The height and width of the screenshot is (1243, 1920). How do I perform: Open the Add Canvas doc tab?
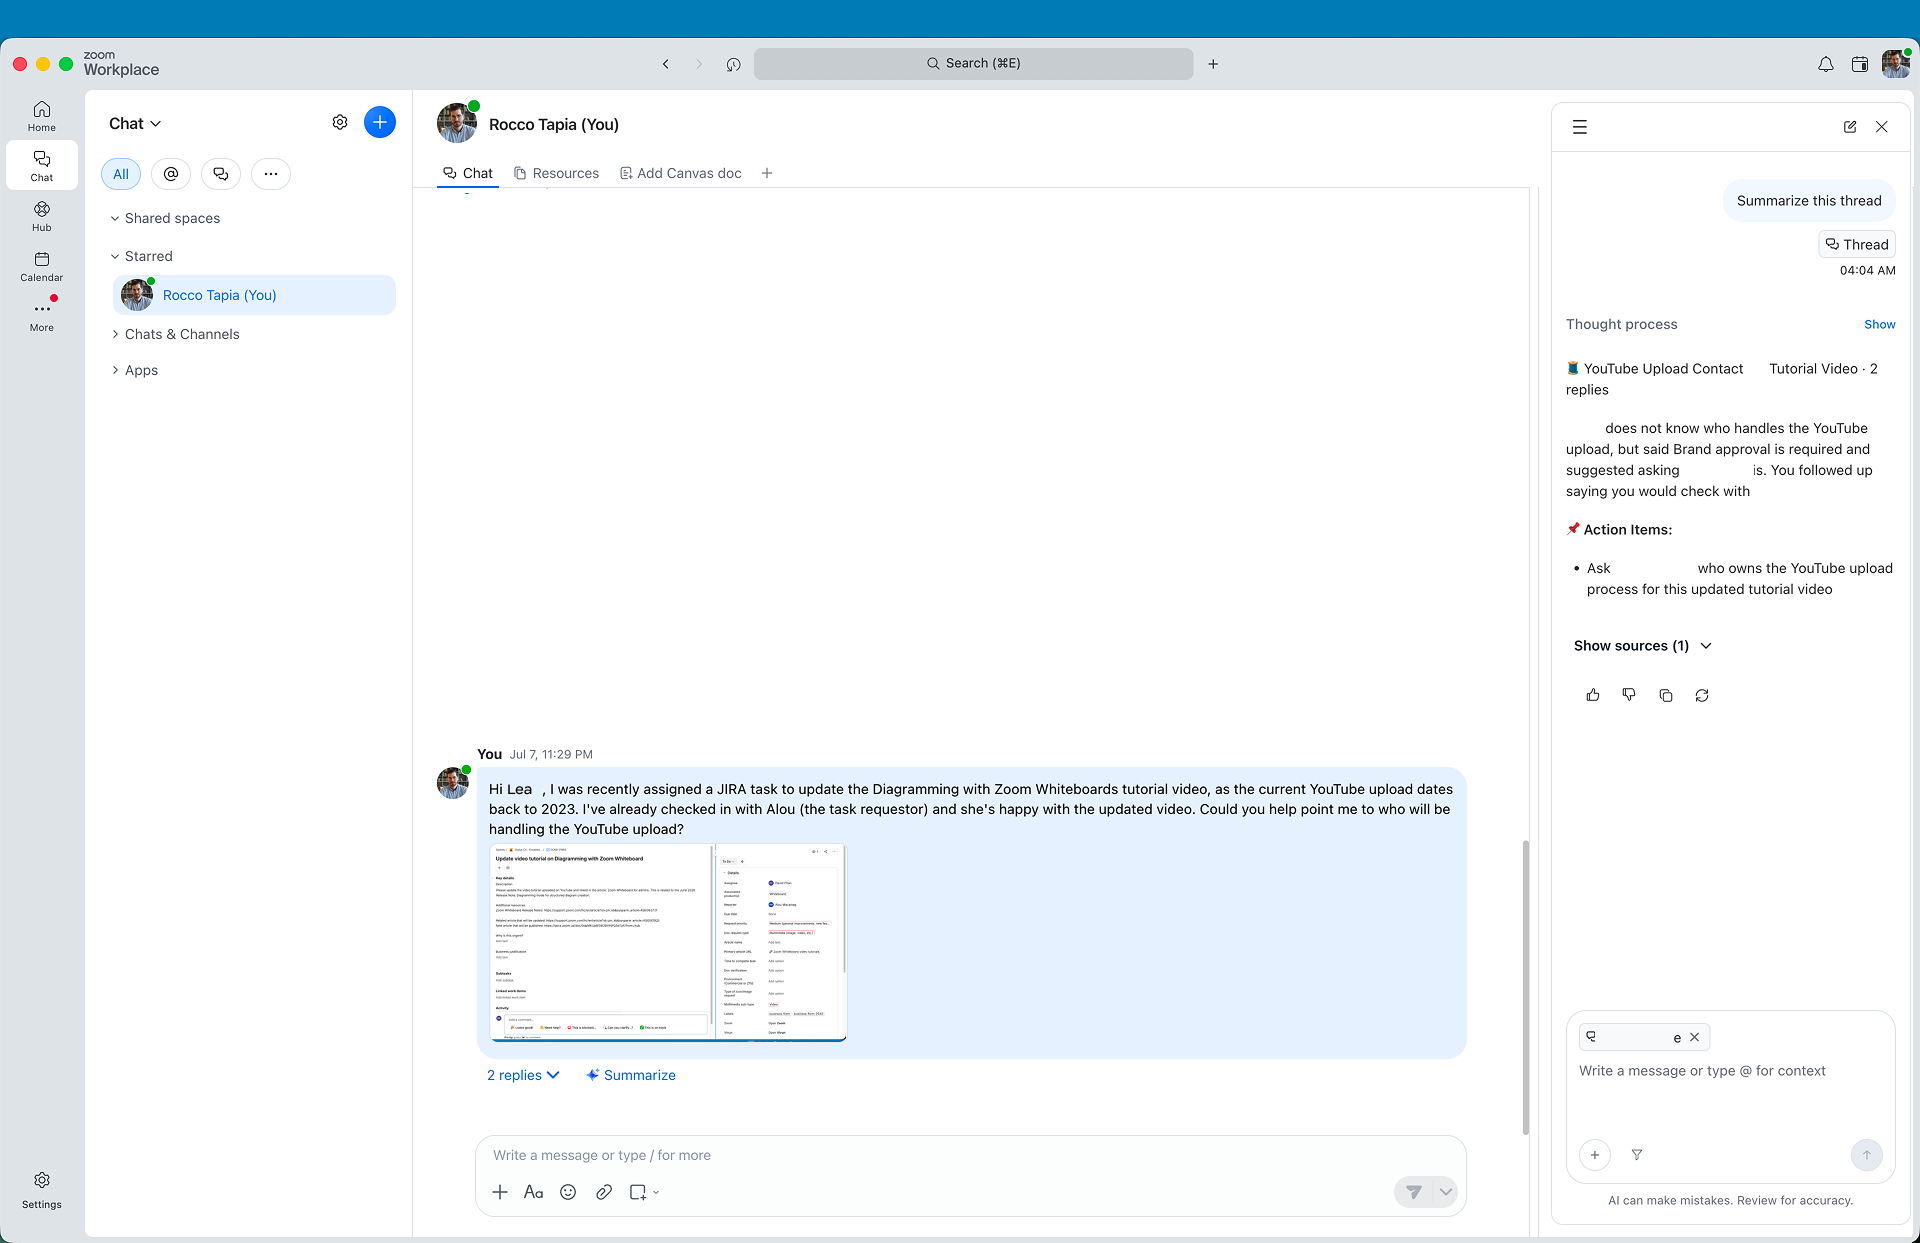click(681, 173)
